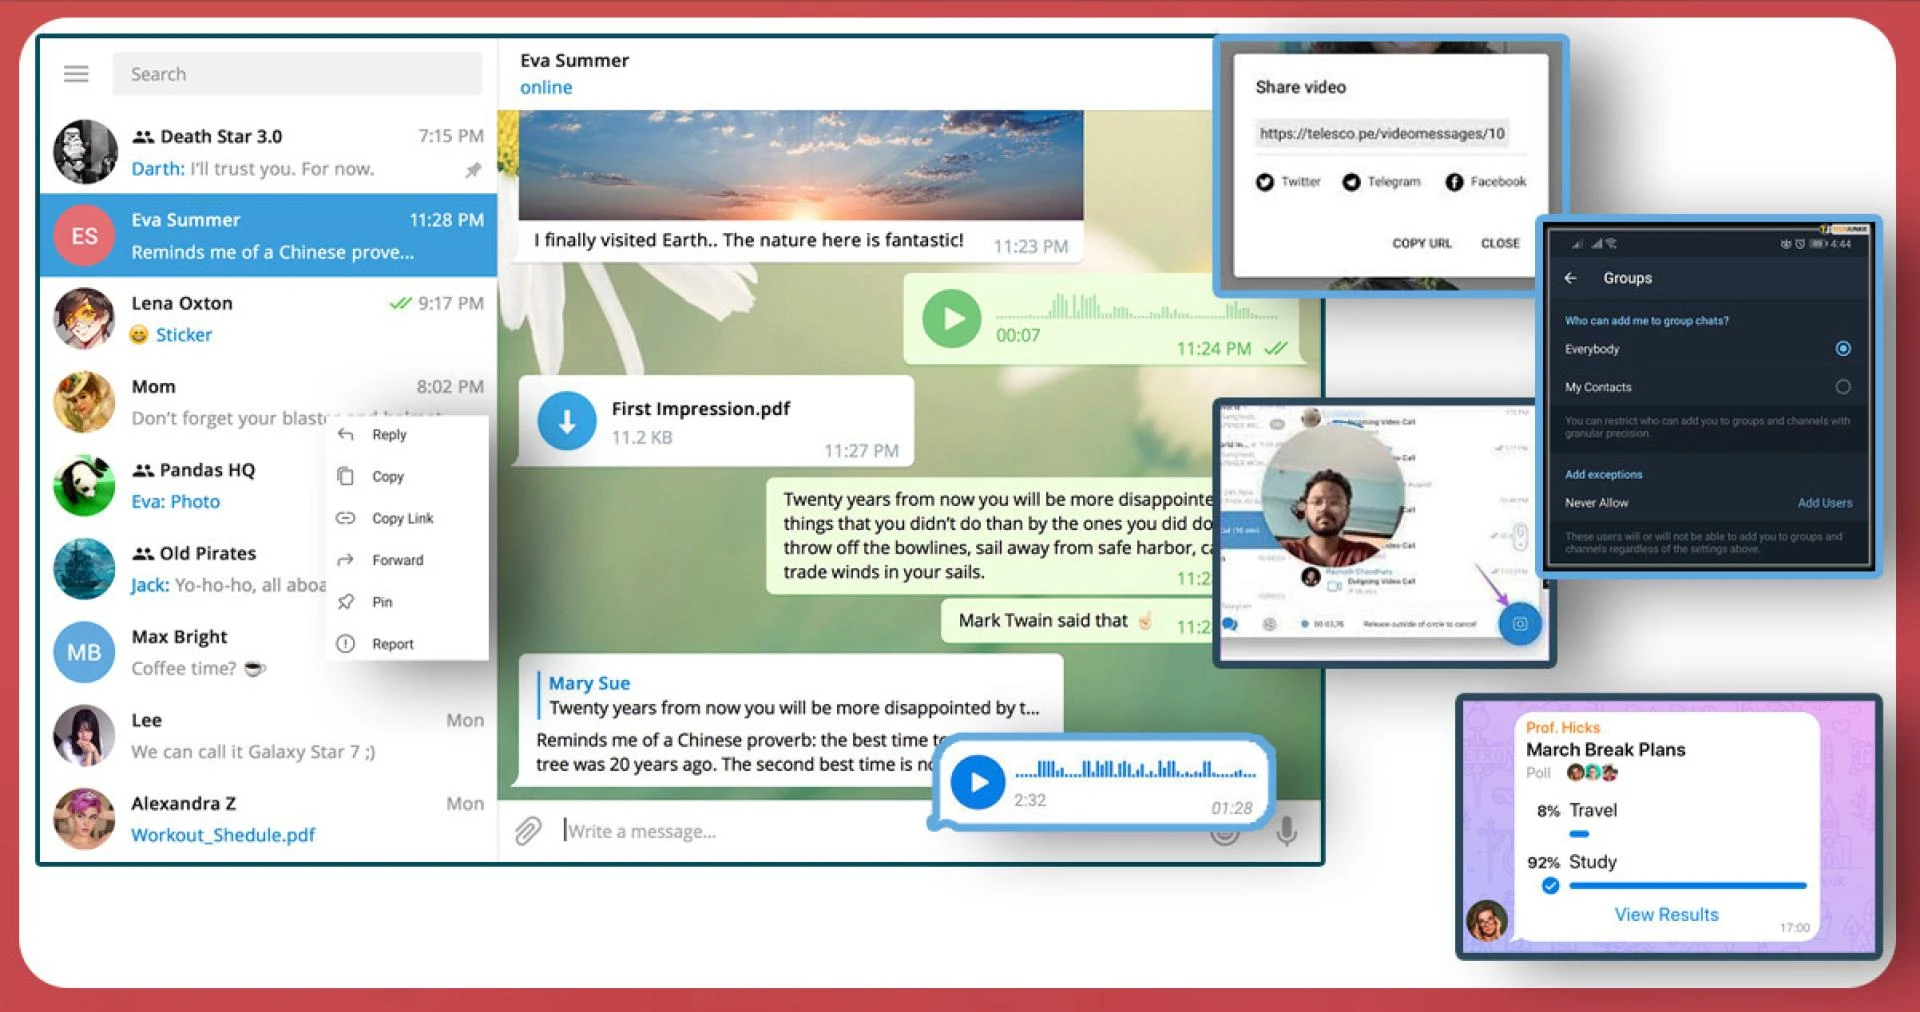
Task: Click Prof. Hicks sender name
Action: 1563,728
